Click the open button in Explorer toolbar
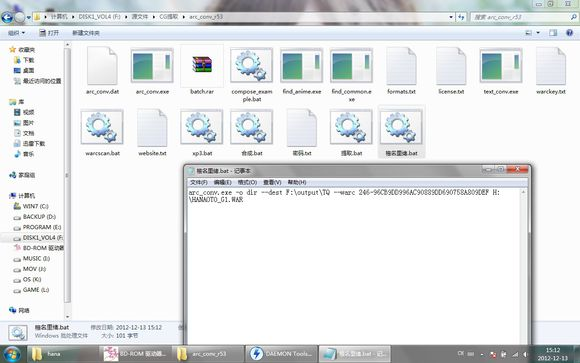Viewport: 580px width, 363px height. 49,33
